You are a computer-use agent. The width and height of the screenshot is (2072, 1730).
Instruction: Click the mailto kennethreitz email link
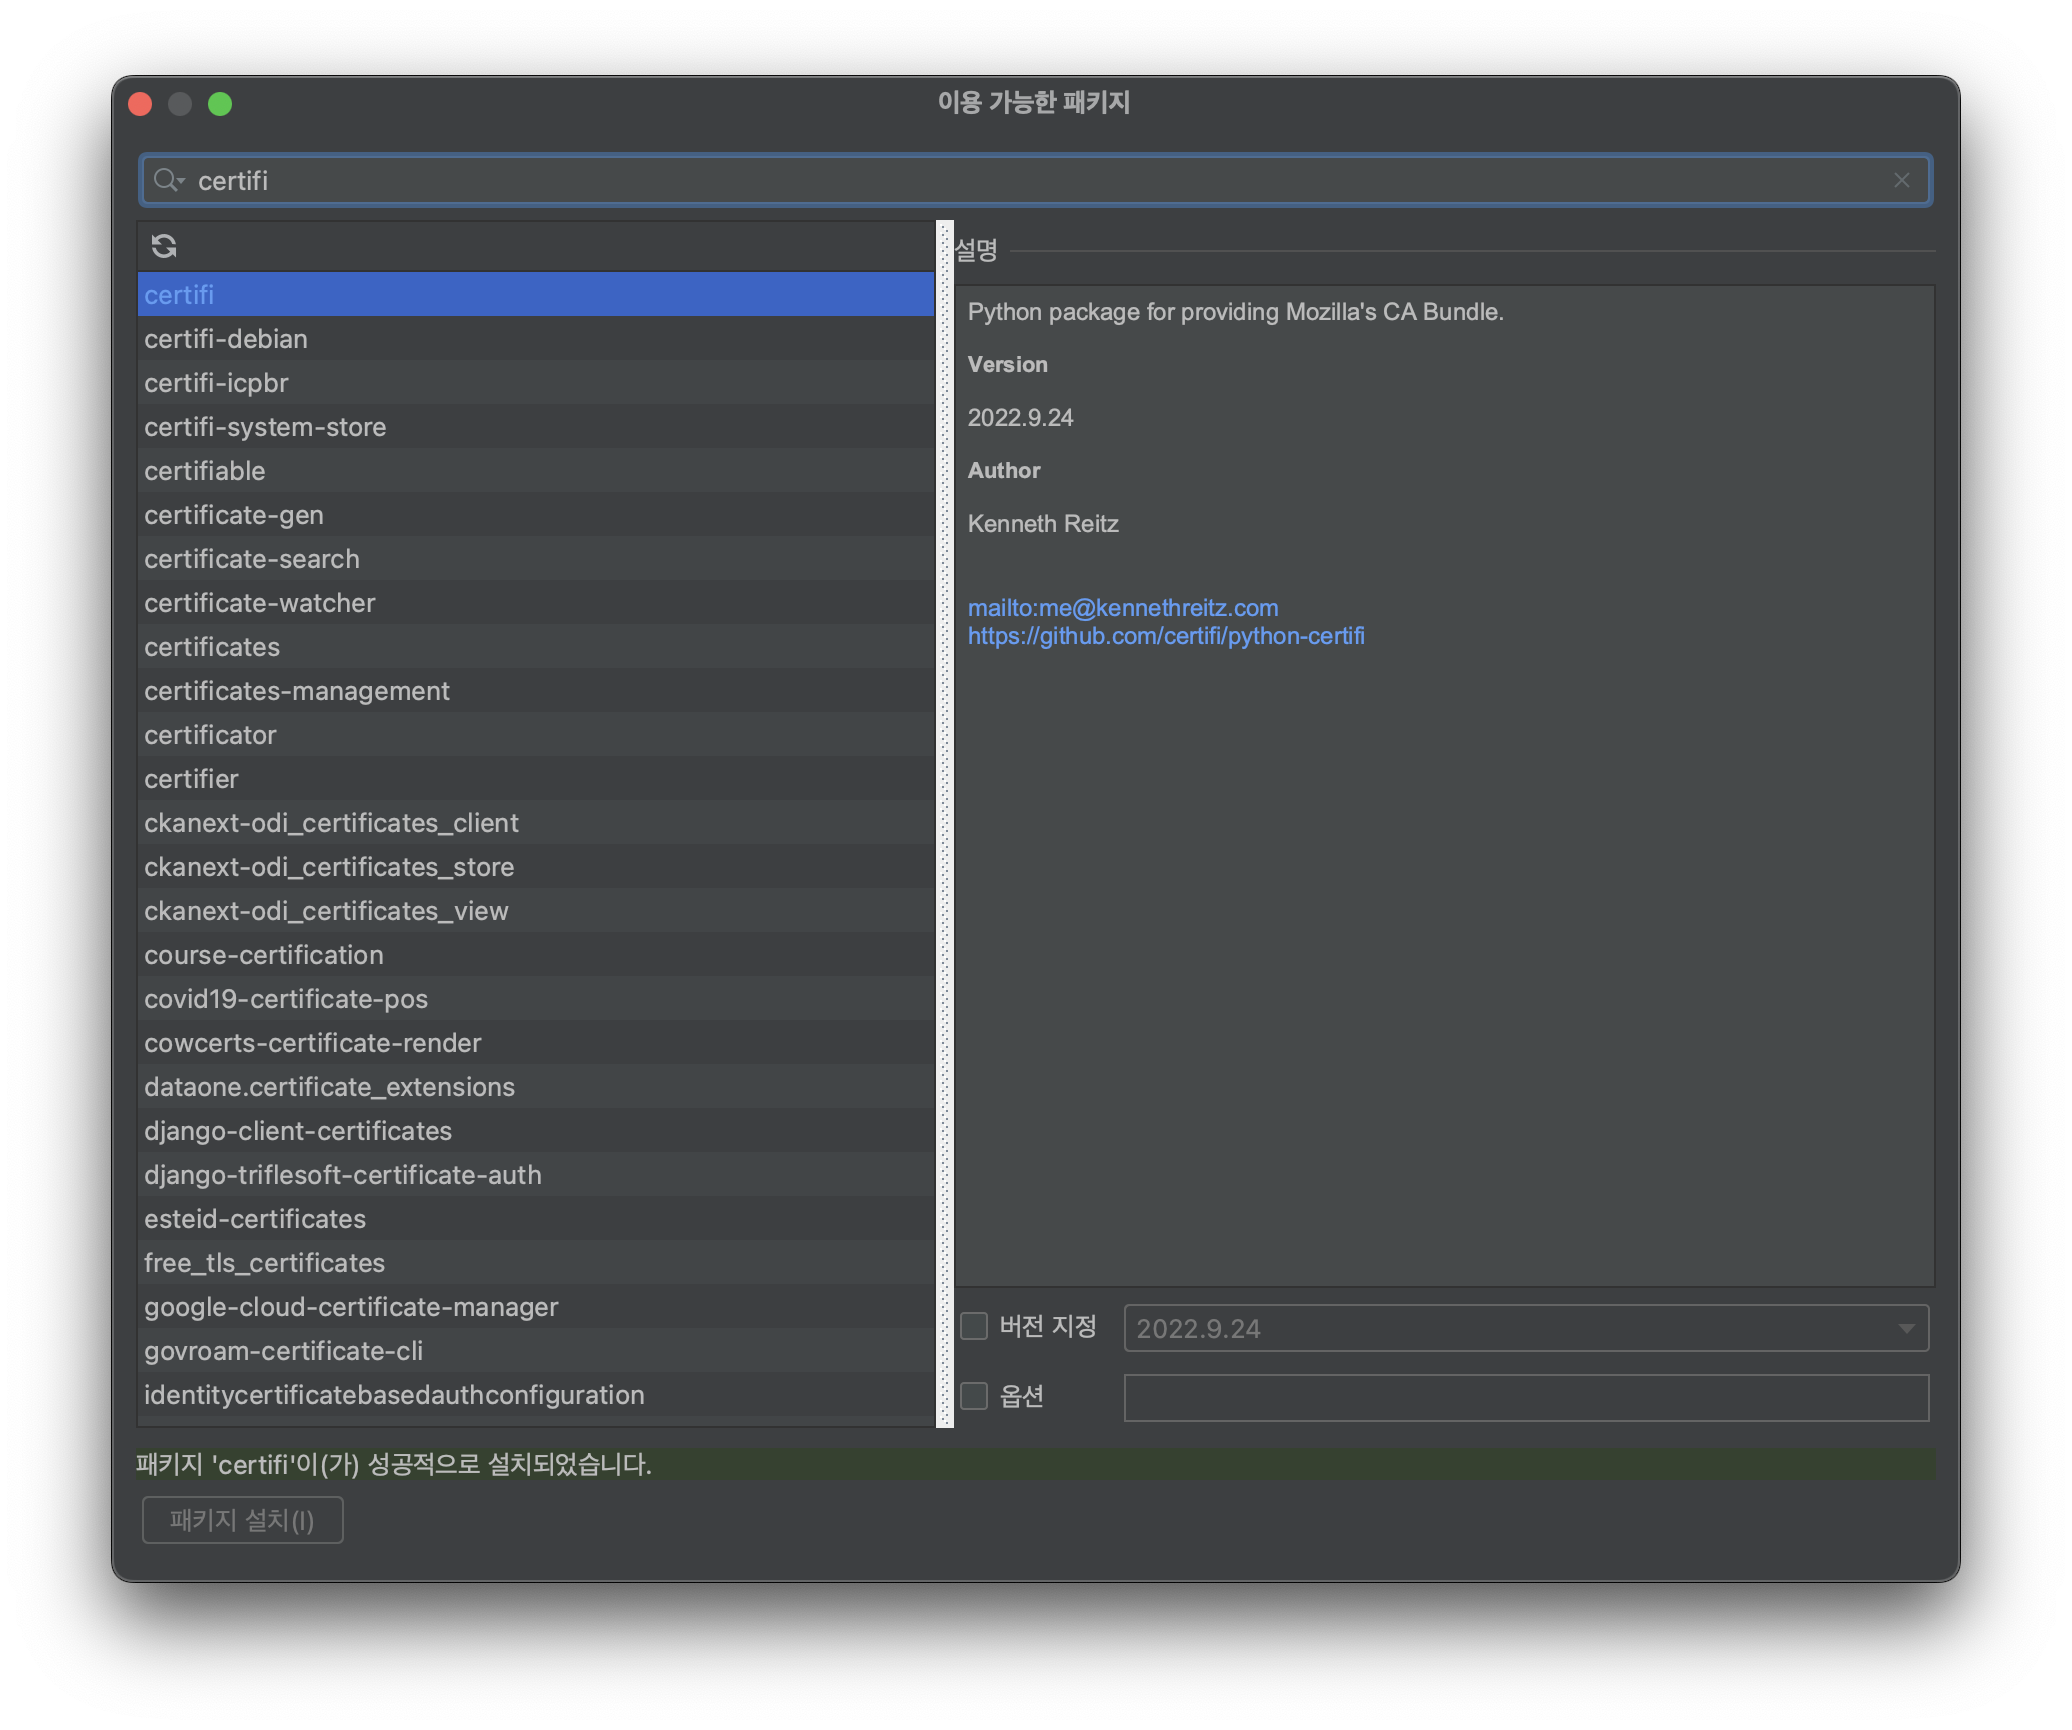1122,608
